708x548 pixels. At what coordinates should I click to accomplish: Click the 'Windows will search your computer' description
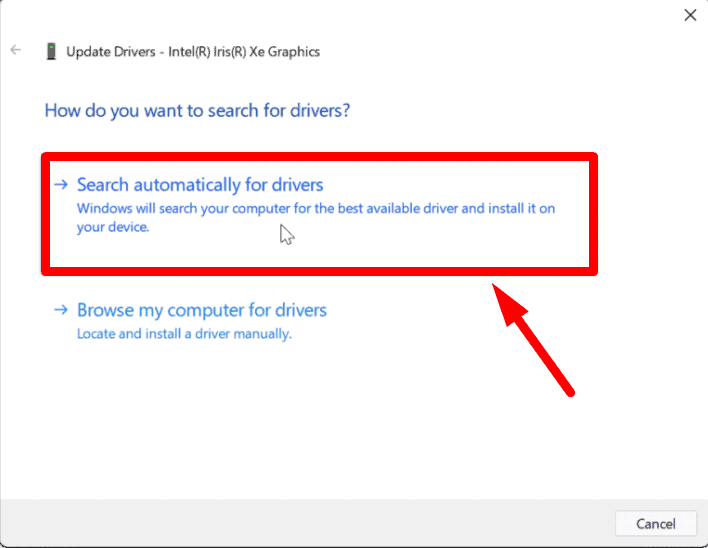point(316,218)
